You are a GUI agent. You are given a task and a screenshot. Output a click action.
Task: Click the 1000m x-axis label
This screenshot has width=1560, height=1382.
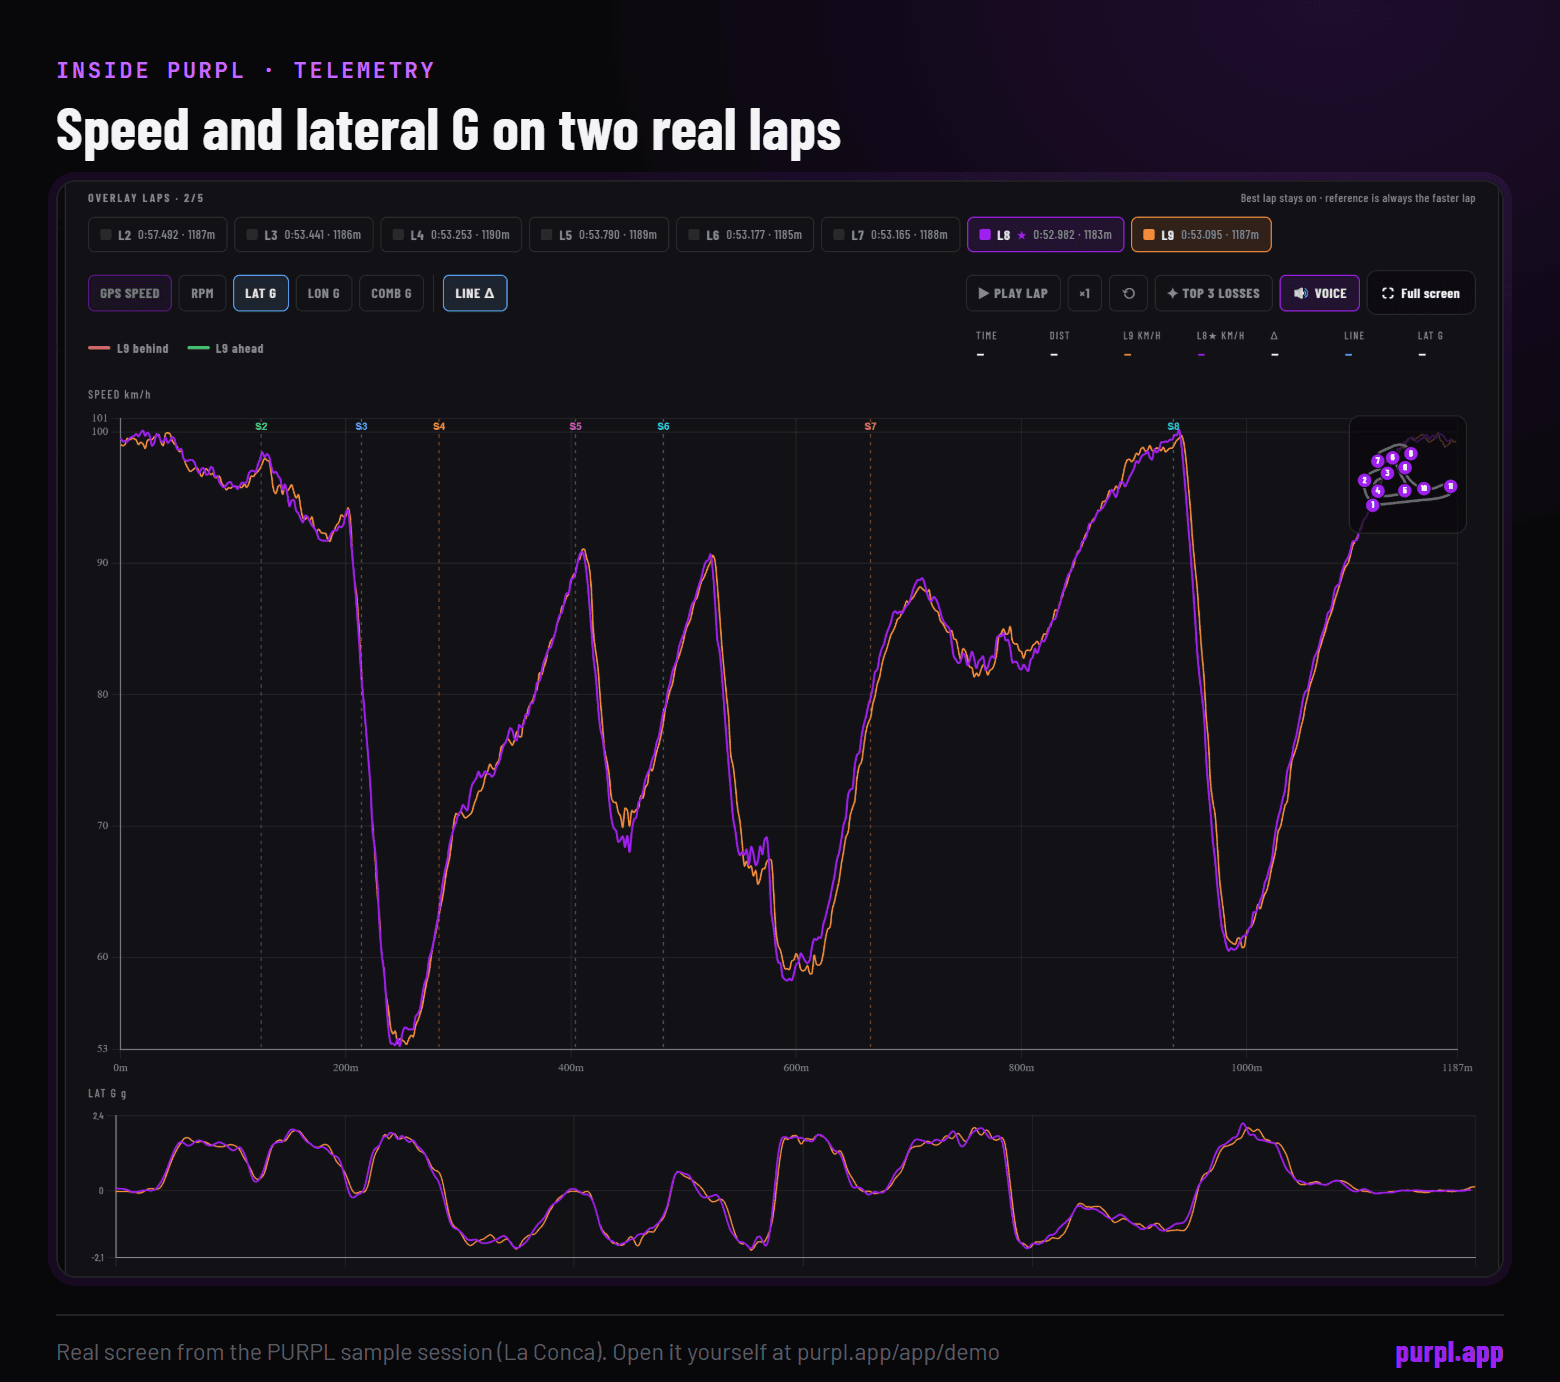coord(1246,1068)
